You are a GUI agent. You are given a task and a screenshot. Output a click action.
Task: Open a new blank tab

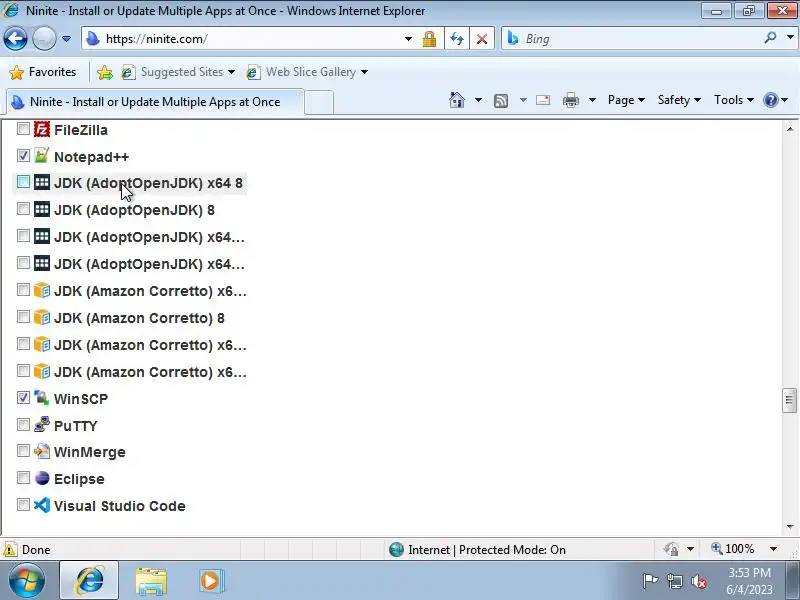pos(319,103)
